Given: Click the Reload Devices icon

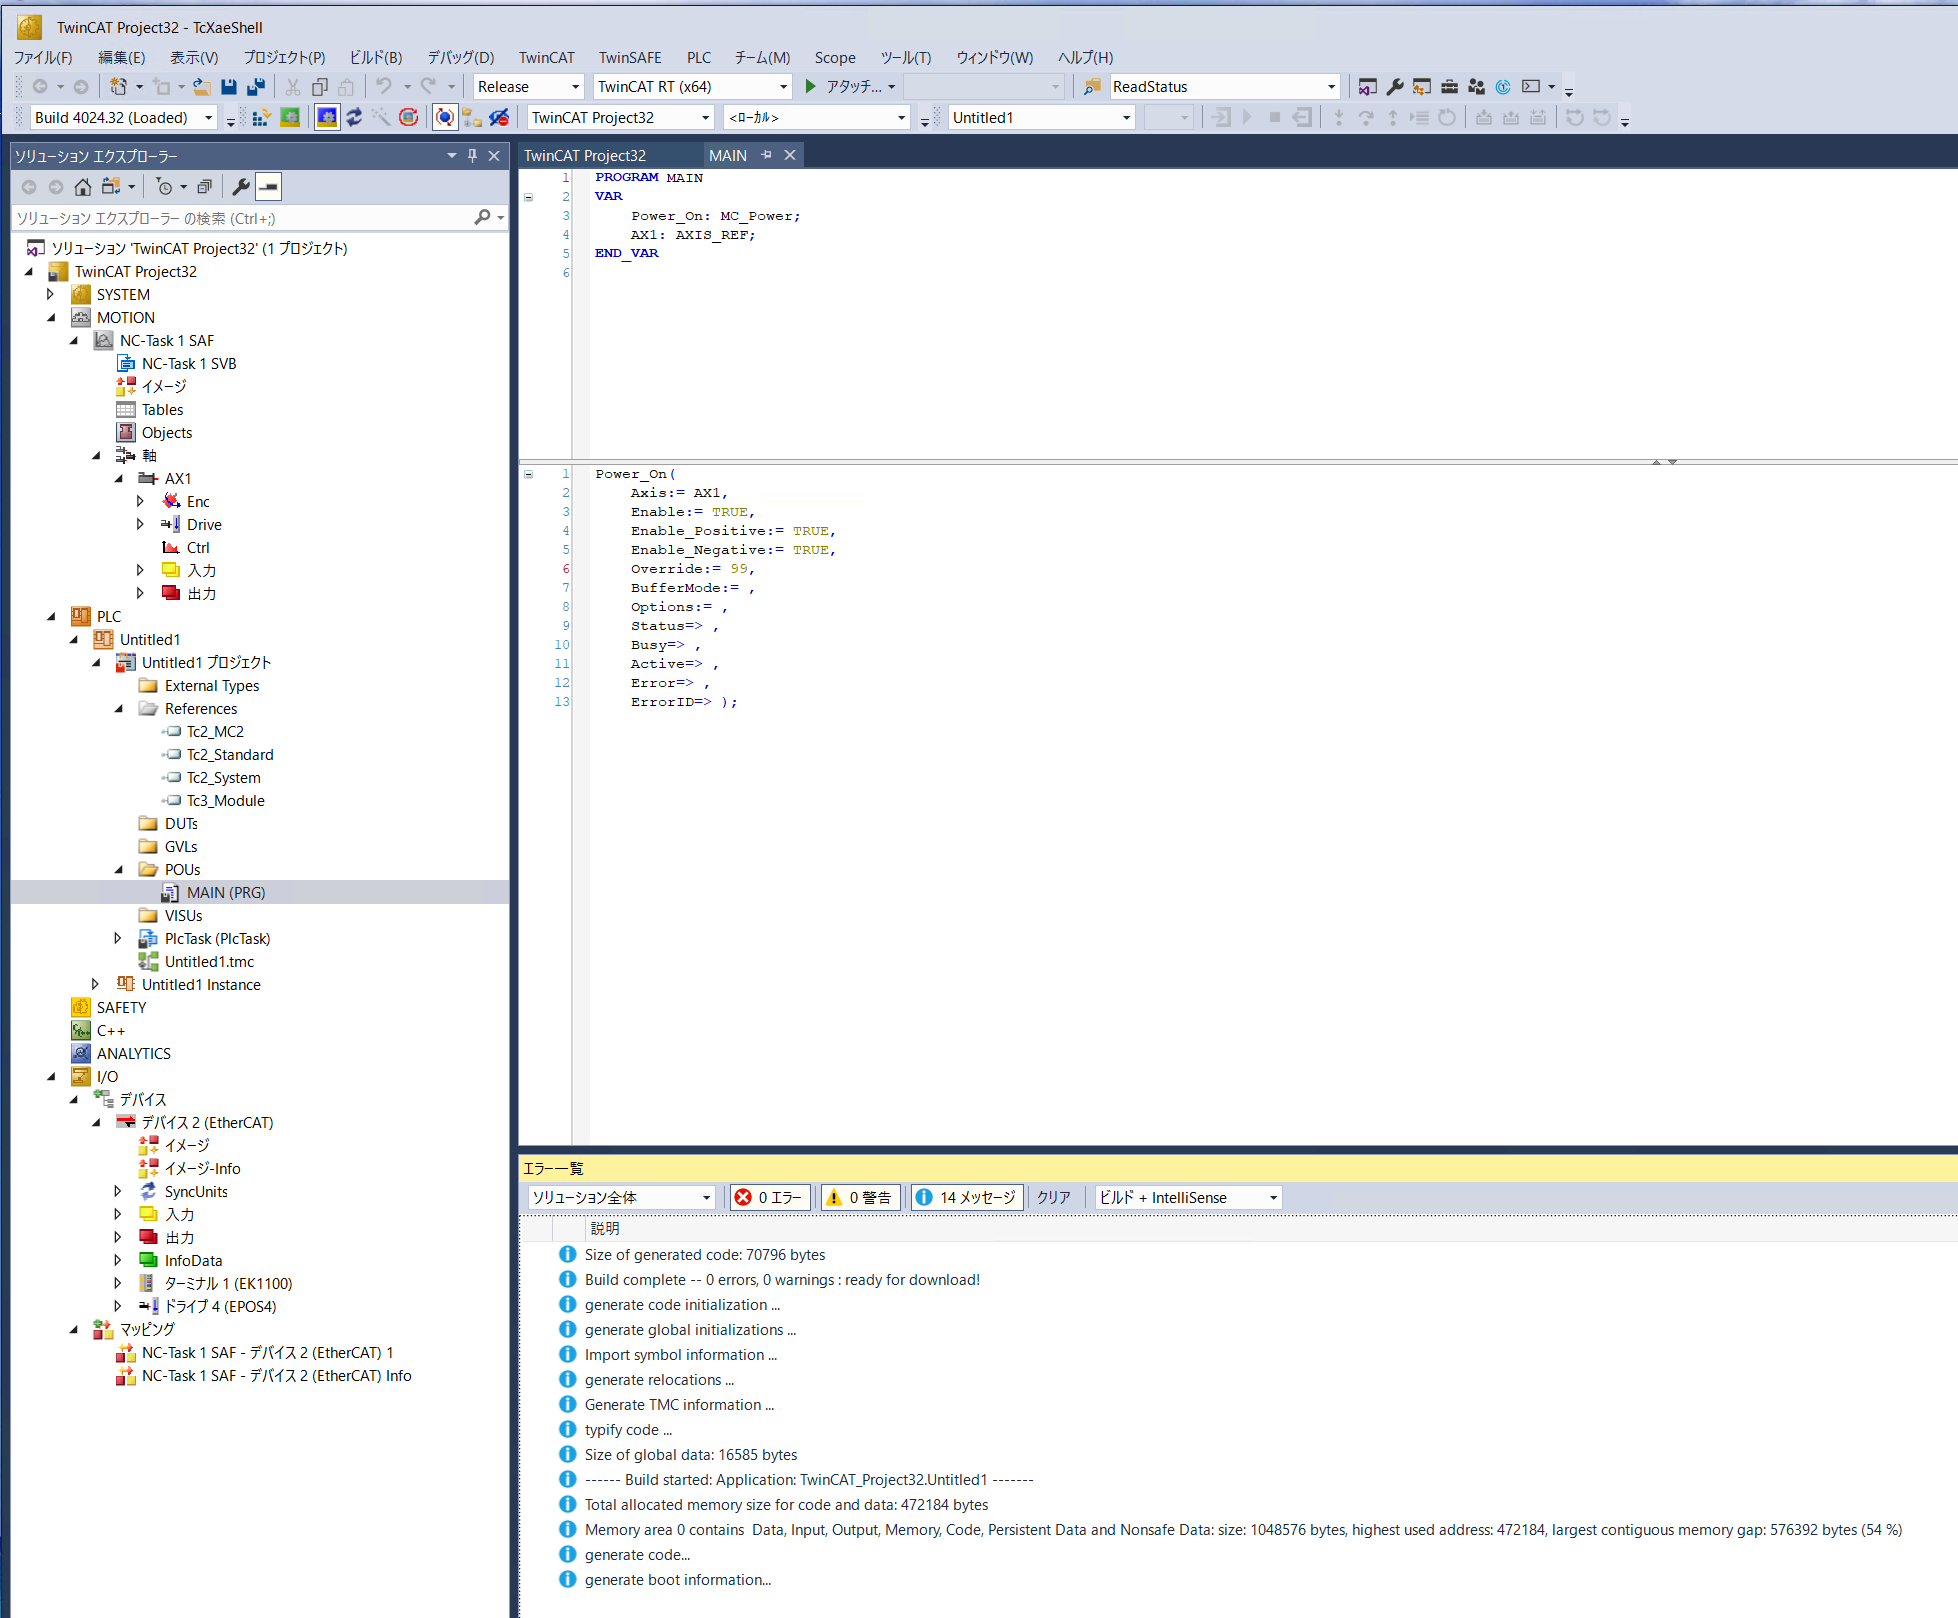Looking at the screenshot, I should [354, 118].
